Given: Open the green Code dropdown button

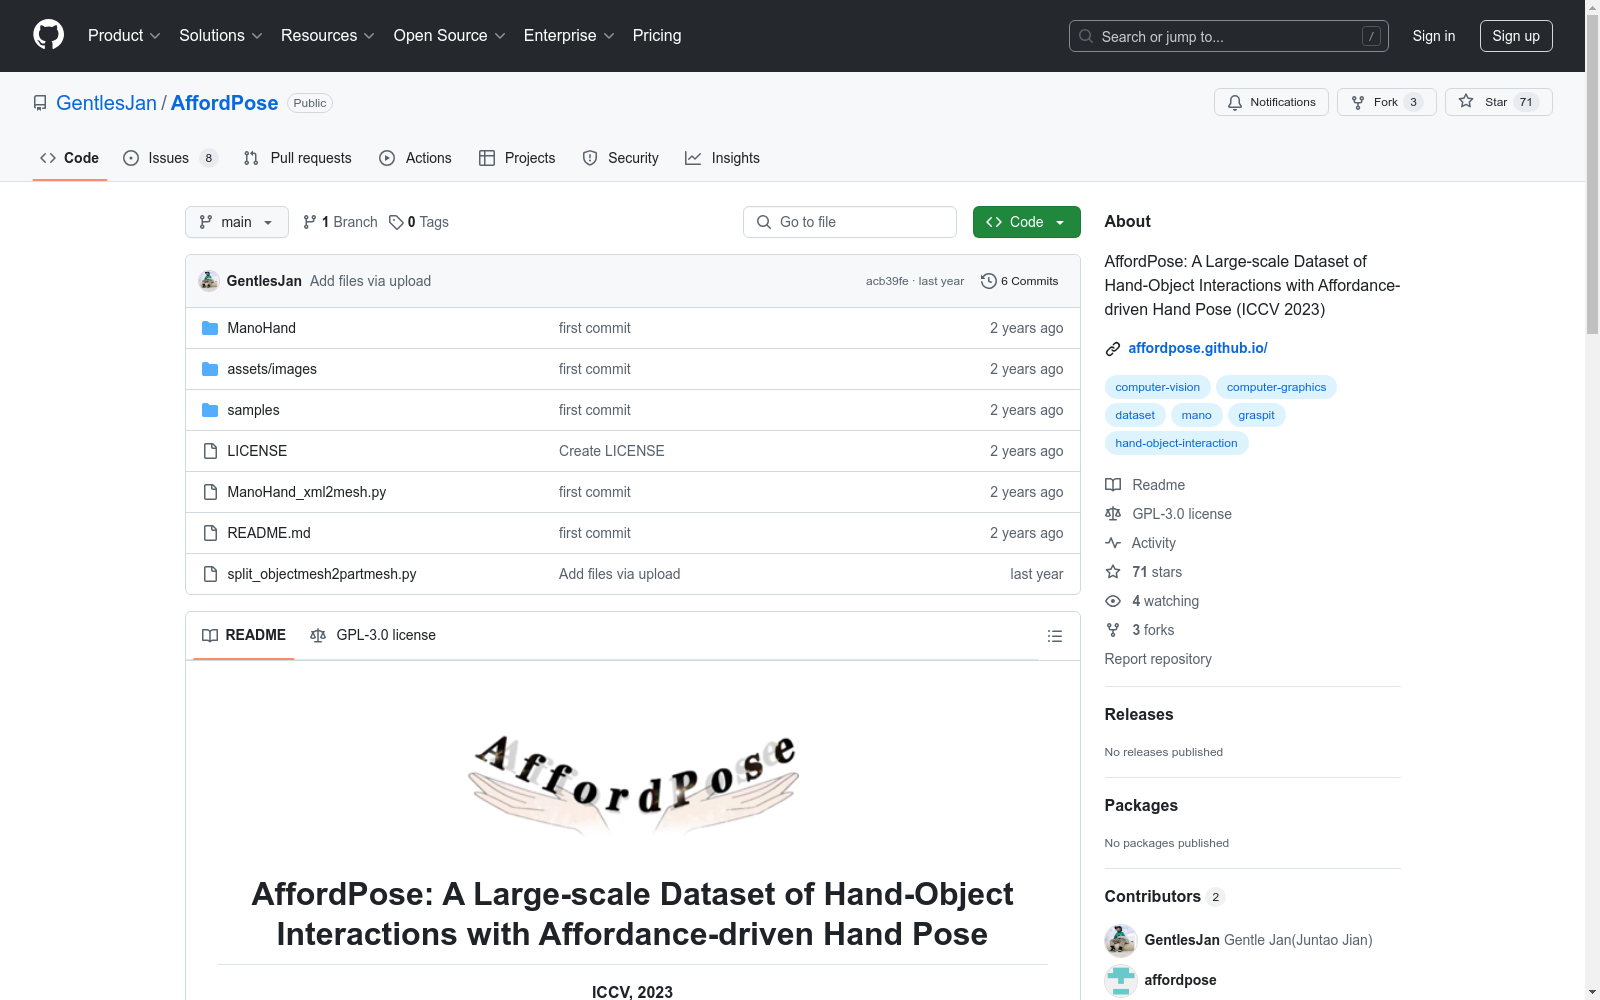Looking at the screenshot, I should click(x=1027, y=222).
